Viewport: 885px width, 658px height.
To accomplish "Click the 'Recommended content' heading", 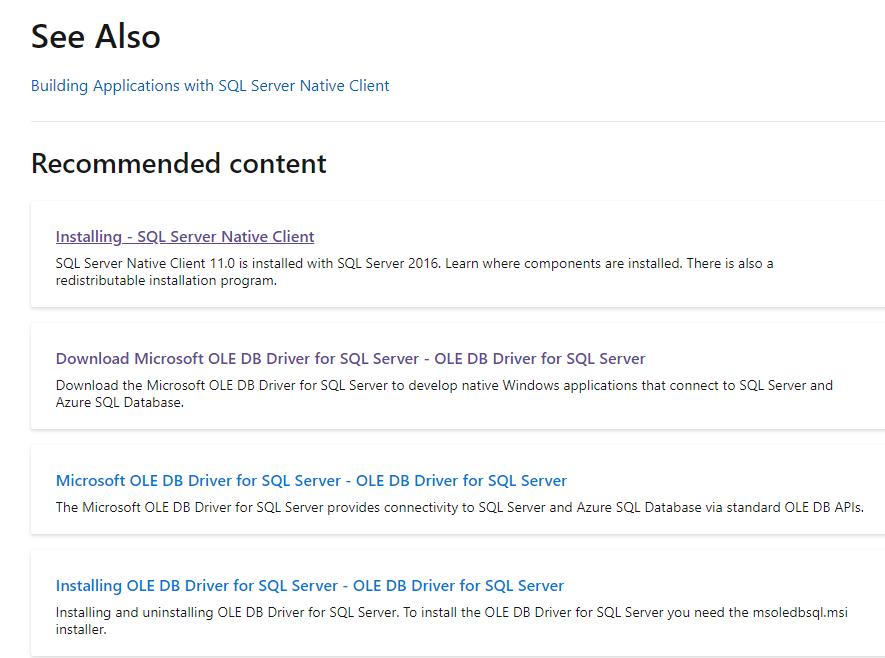I will (179, 164).
